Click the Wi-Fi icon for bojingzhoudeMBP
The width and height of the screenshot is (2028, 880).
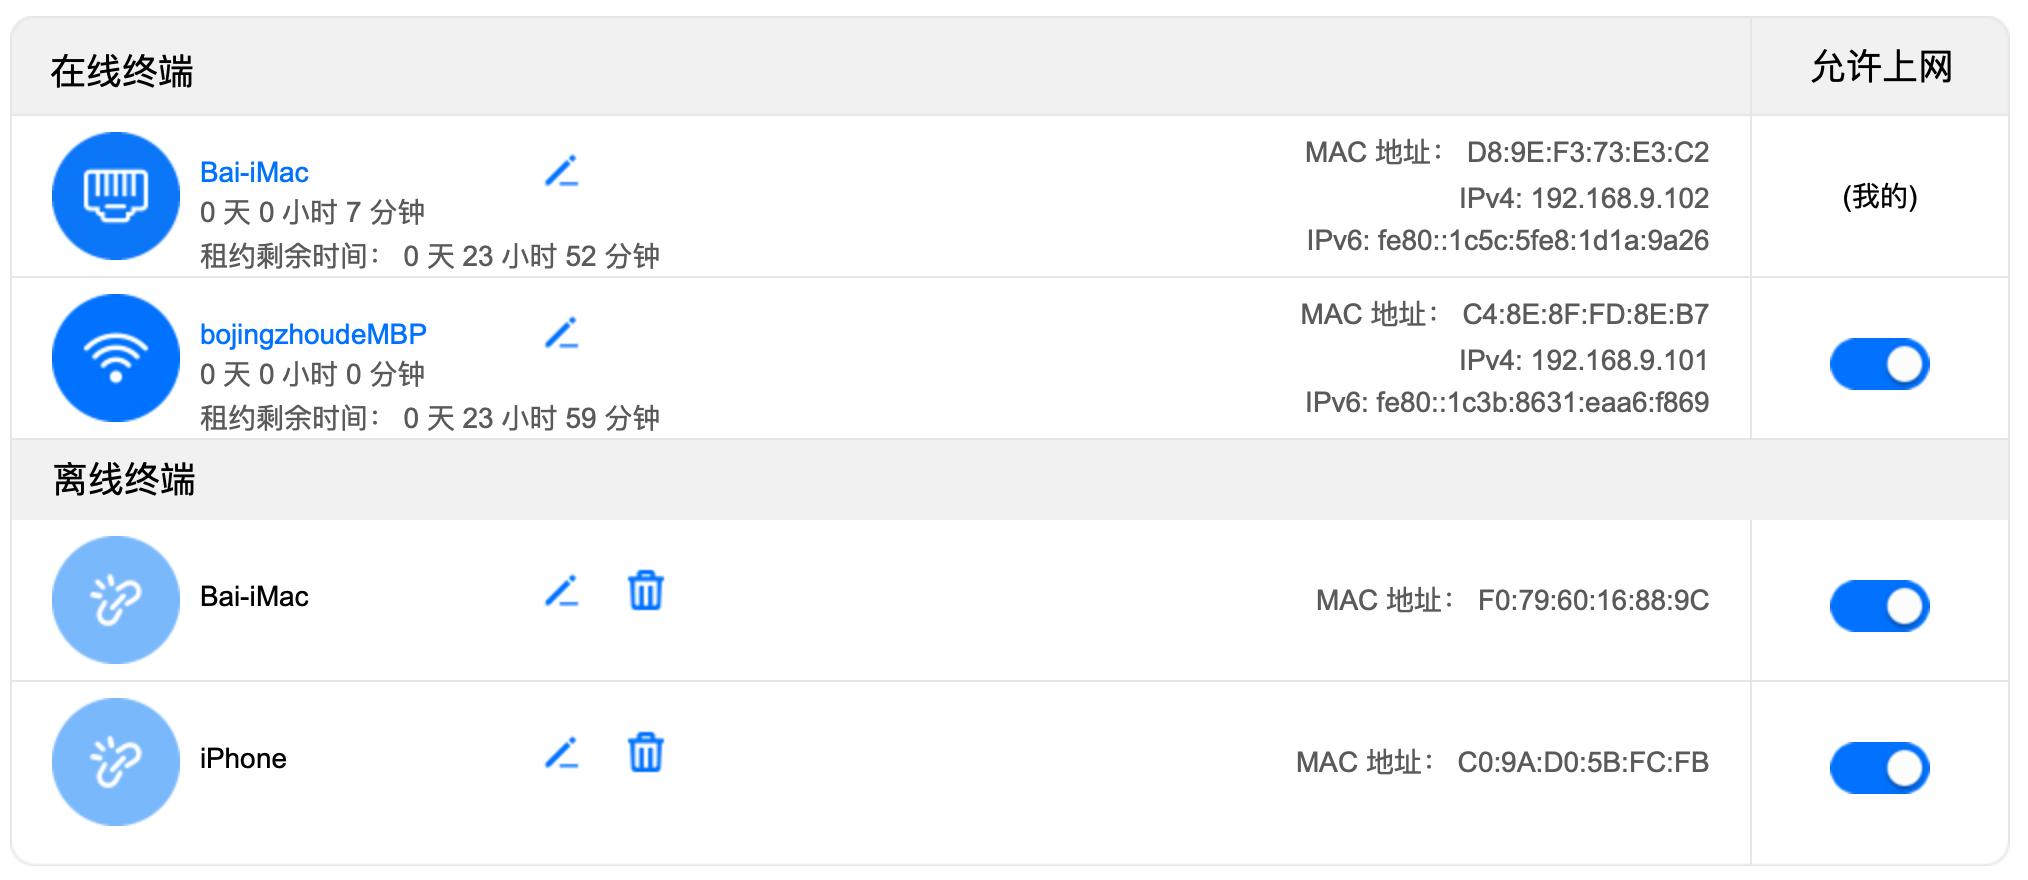tap(116, 358)
